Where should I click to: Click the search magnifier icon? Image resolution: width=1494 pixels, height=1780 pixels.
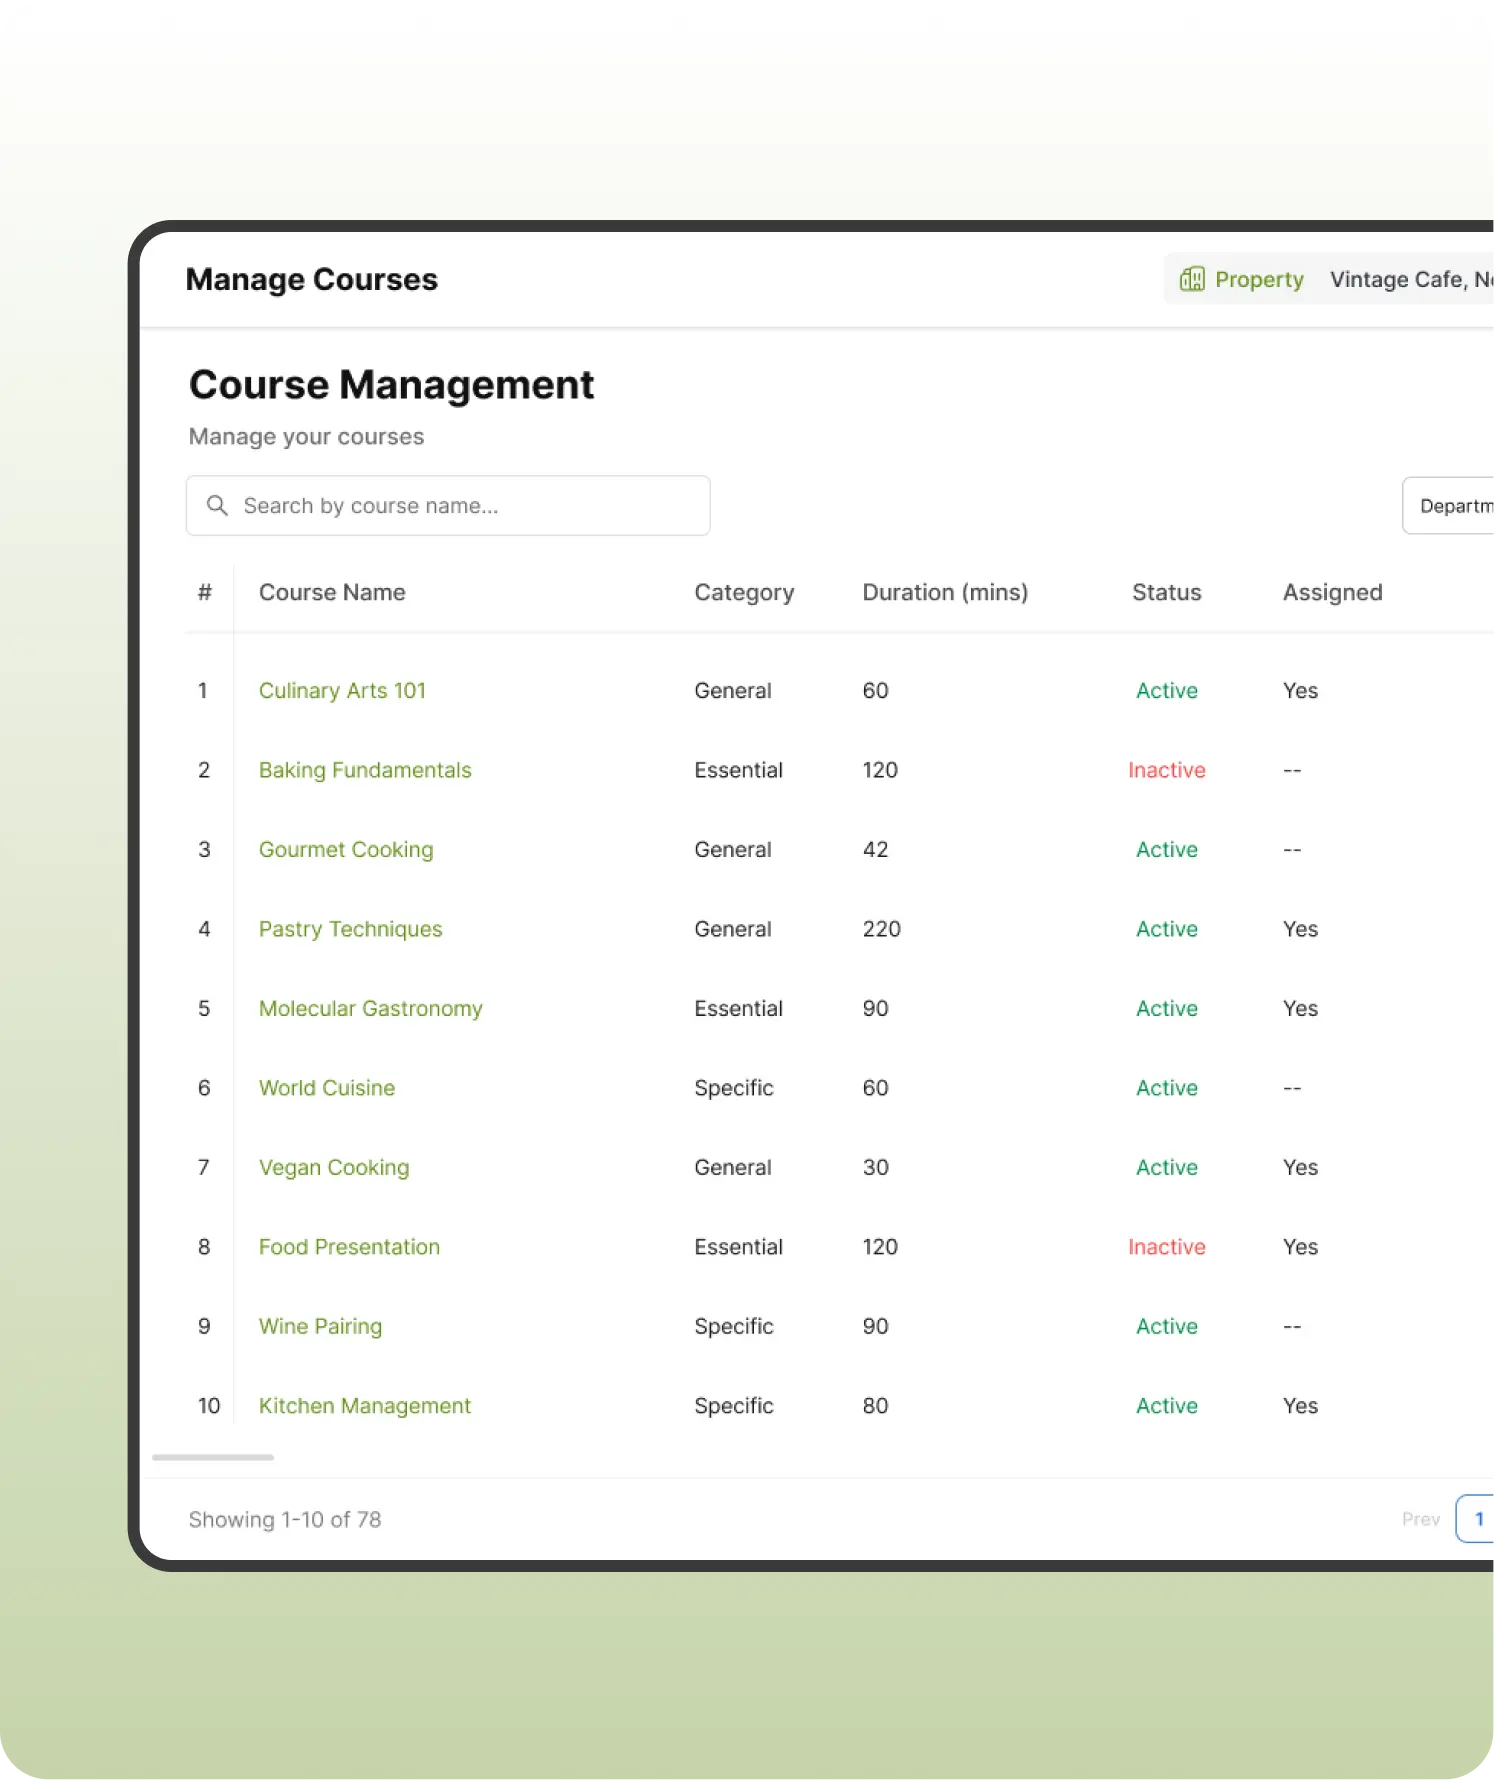point(217,505)
